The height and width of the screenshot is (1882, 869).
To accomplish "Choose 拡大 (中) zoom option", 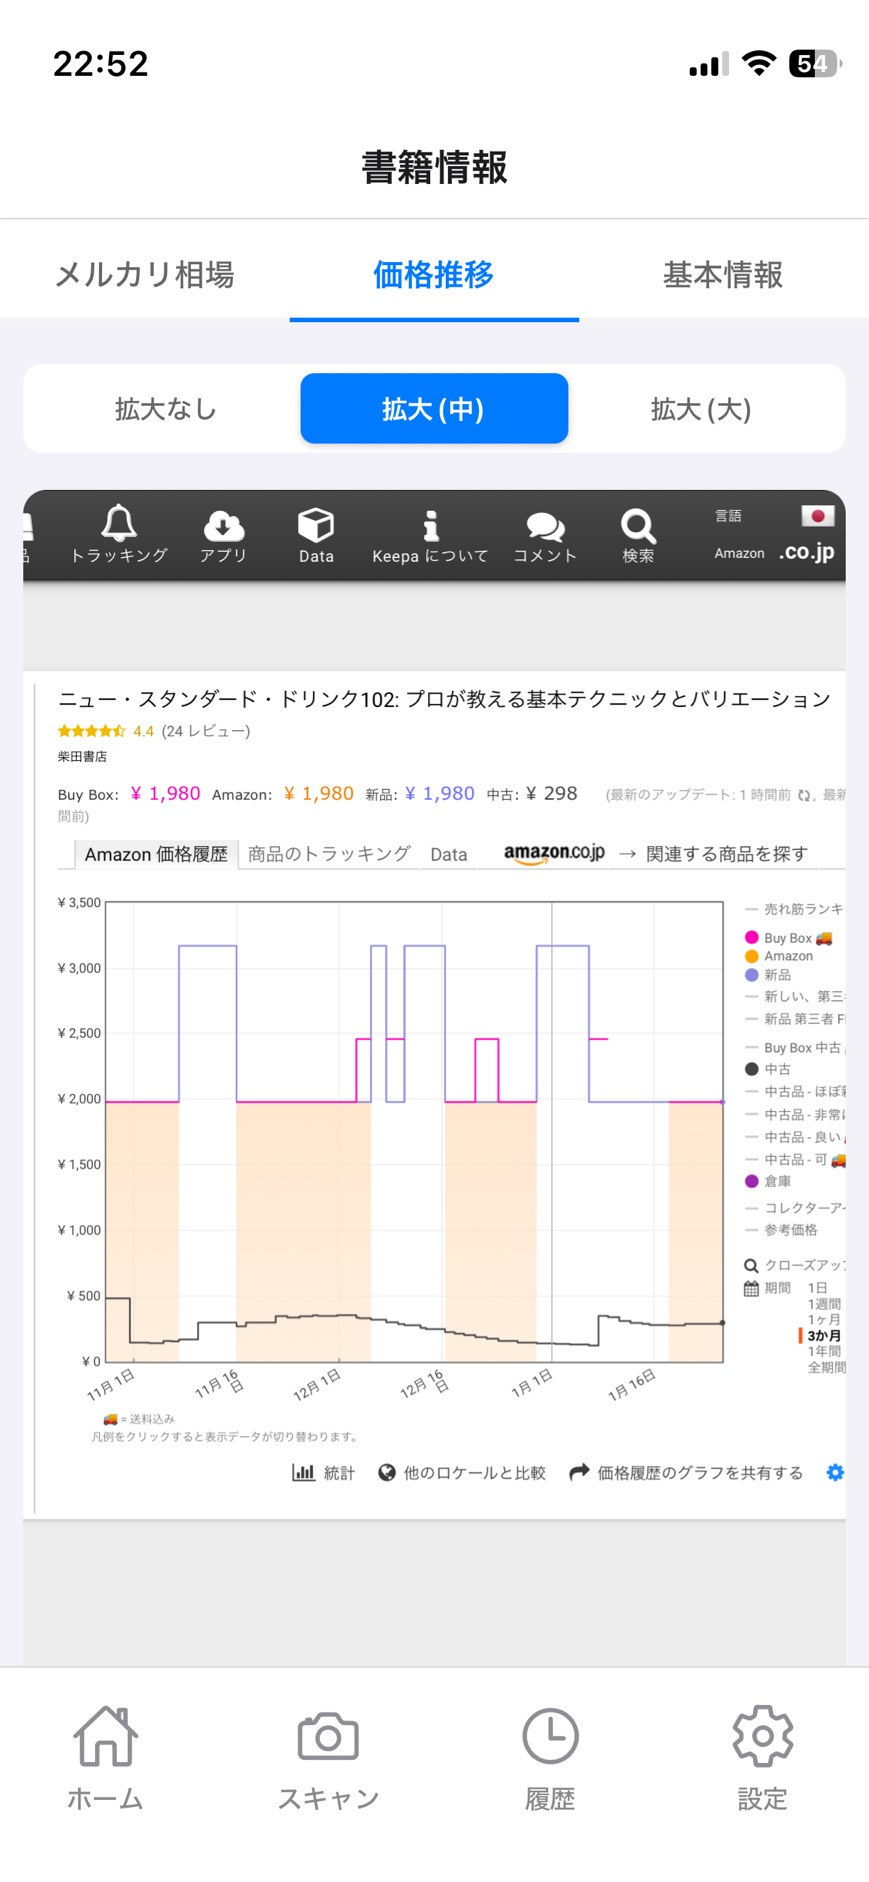I will [434, 409].
